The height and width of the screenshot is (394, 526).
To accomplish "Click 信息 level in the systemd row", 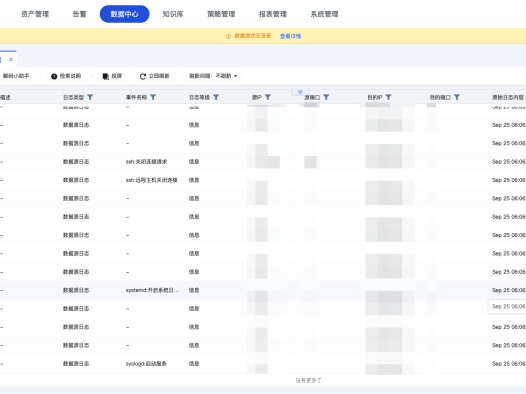I will pyautogui.click(x=194, y=290).
